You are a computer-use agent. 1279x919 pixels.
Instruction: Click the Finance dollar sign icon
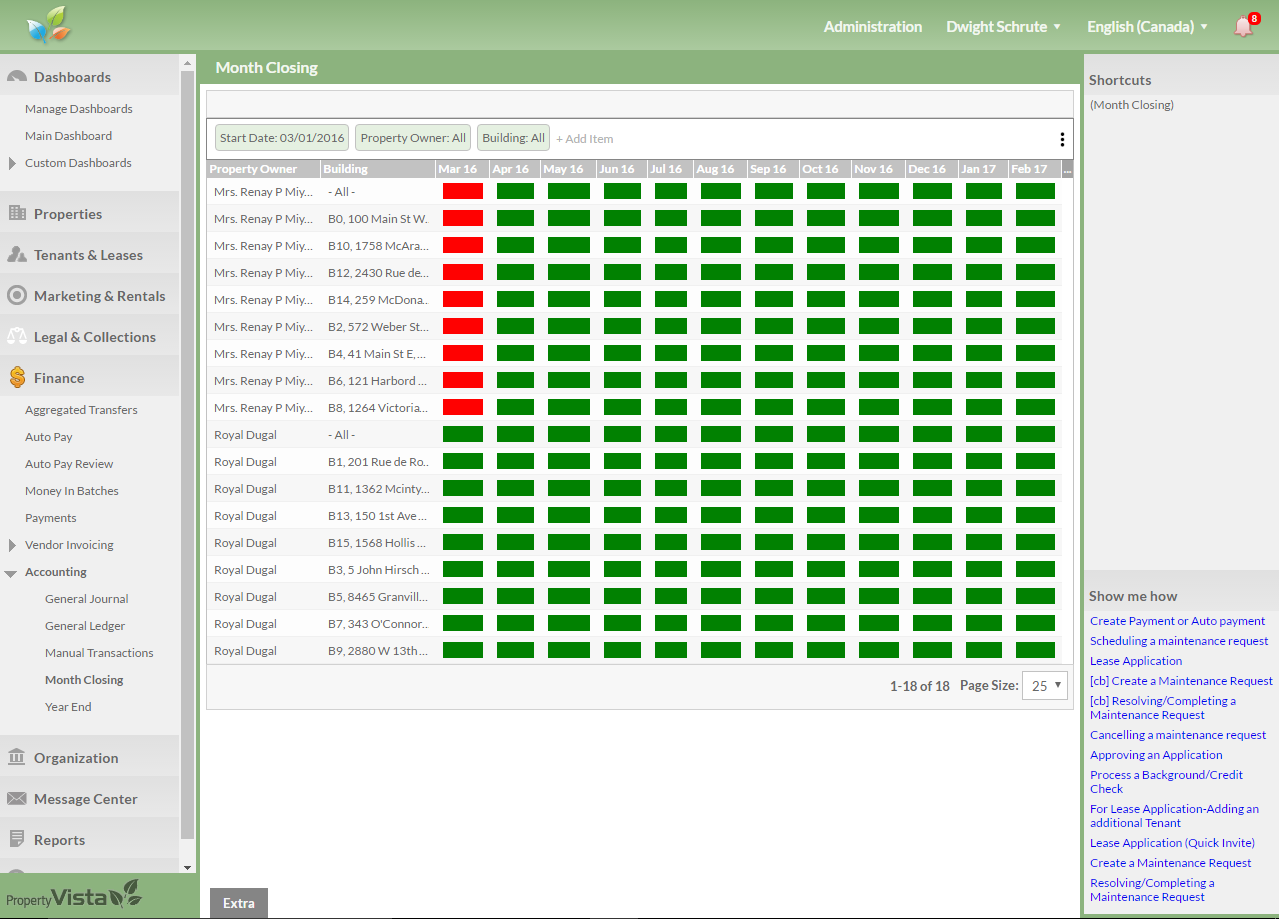[16, 378]
